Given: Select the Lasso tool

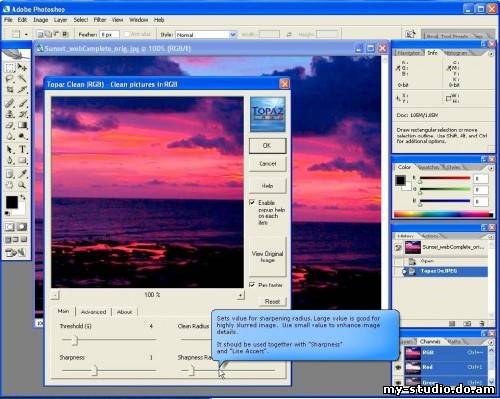Looking at the screenshot, I should coord(10,79).
